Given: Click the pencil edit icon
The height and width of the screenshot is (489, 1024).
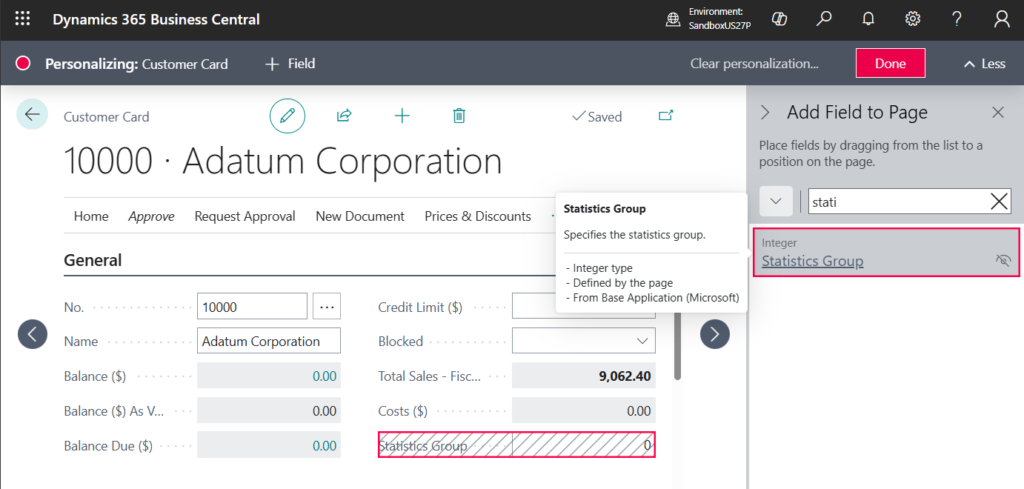Looking at the screenshot, I should tap(287, 116).
